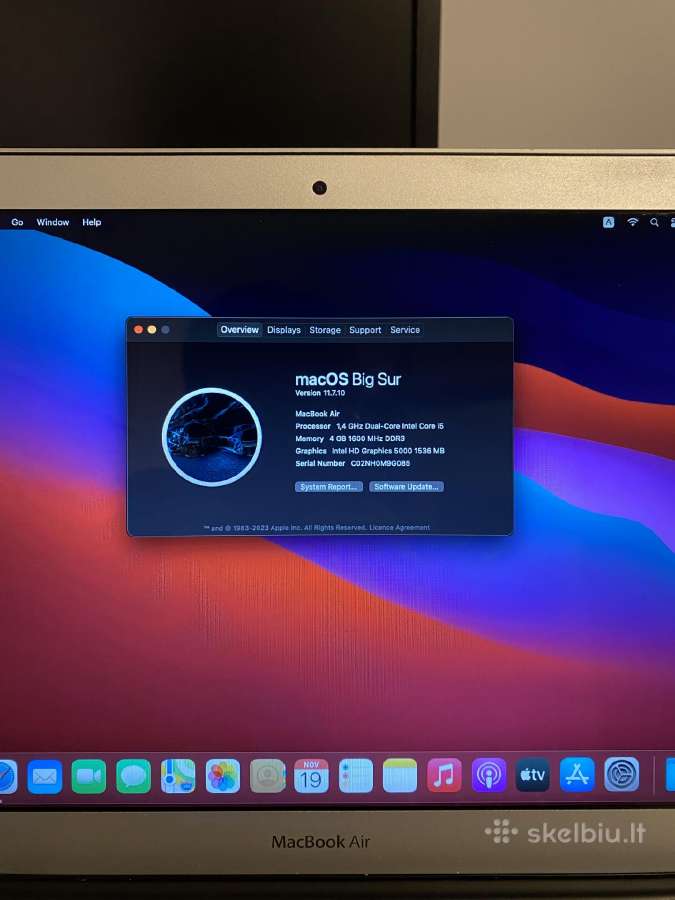Image resolution: width=675 pixels, height=900 pixels.
Task: Click the Software Update button
Action: (x=406, y=487)
